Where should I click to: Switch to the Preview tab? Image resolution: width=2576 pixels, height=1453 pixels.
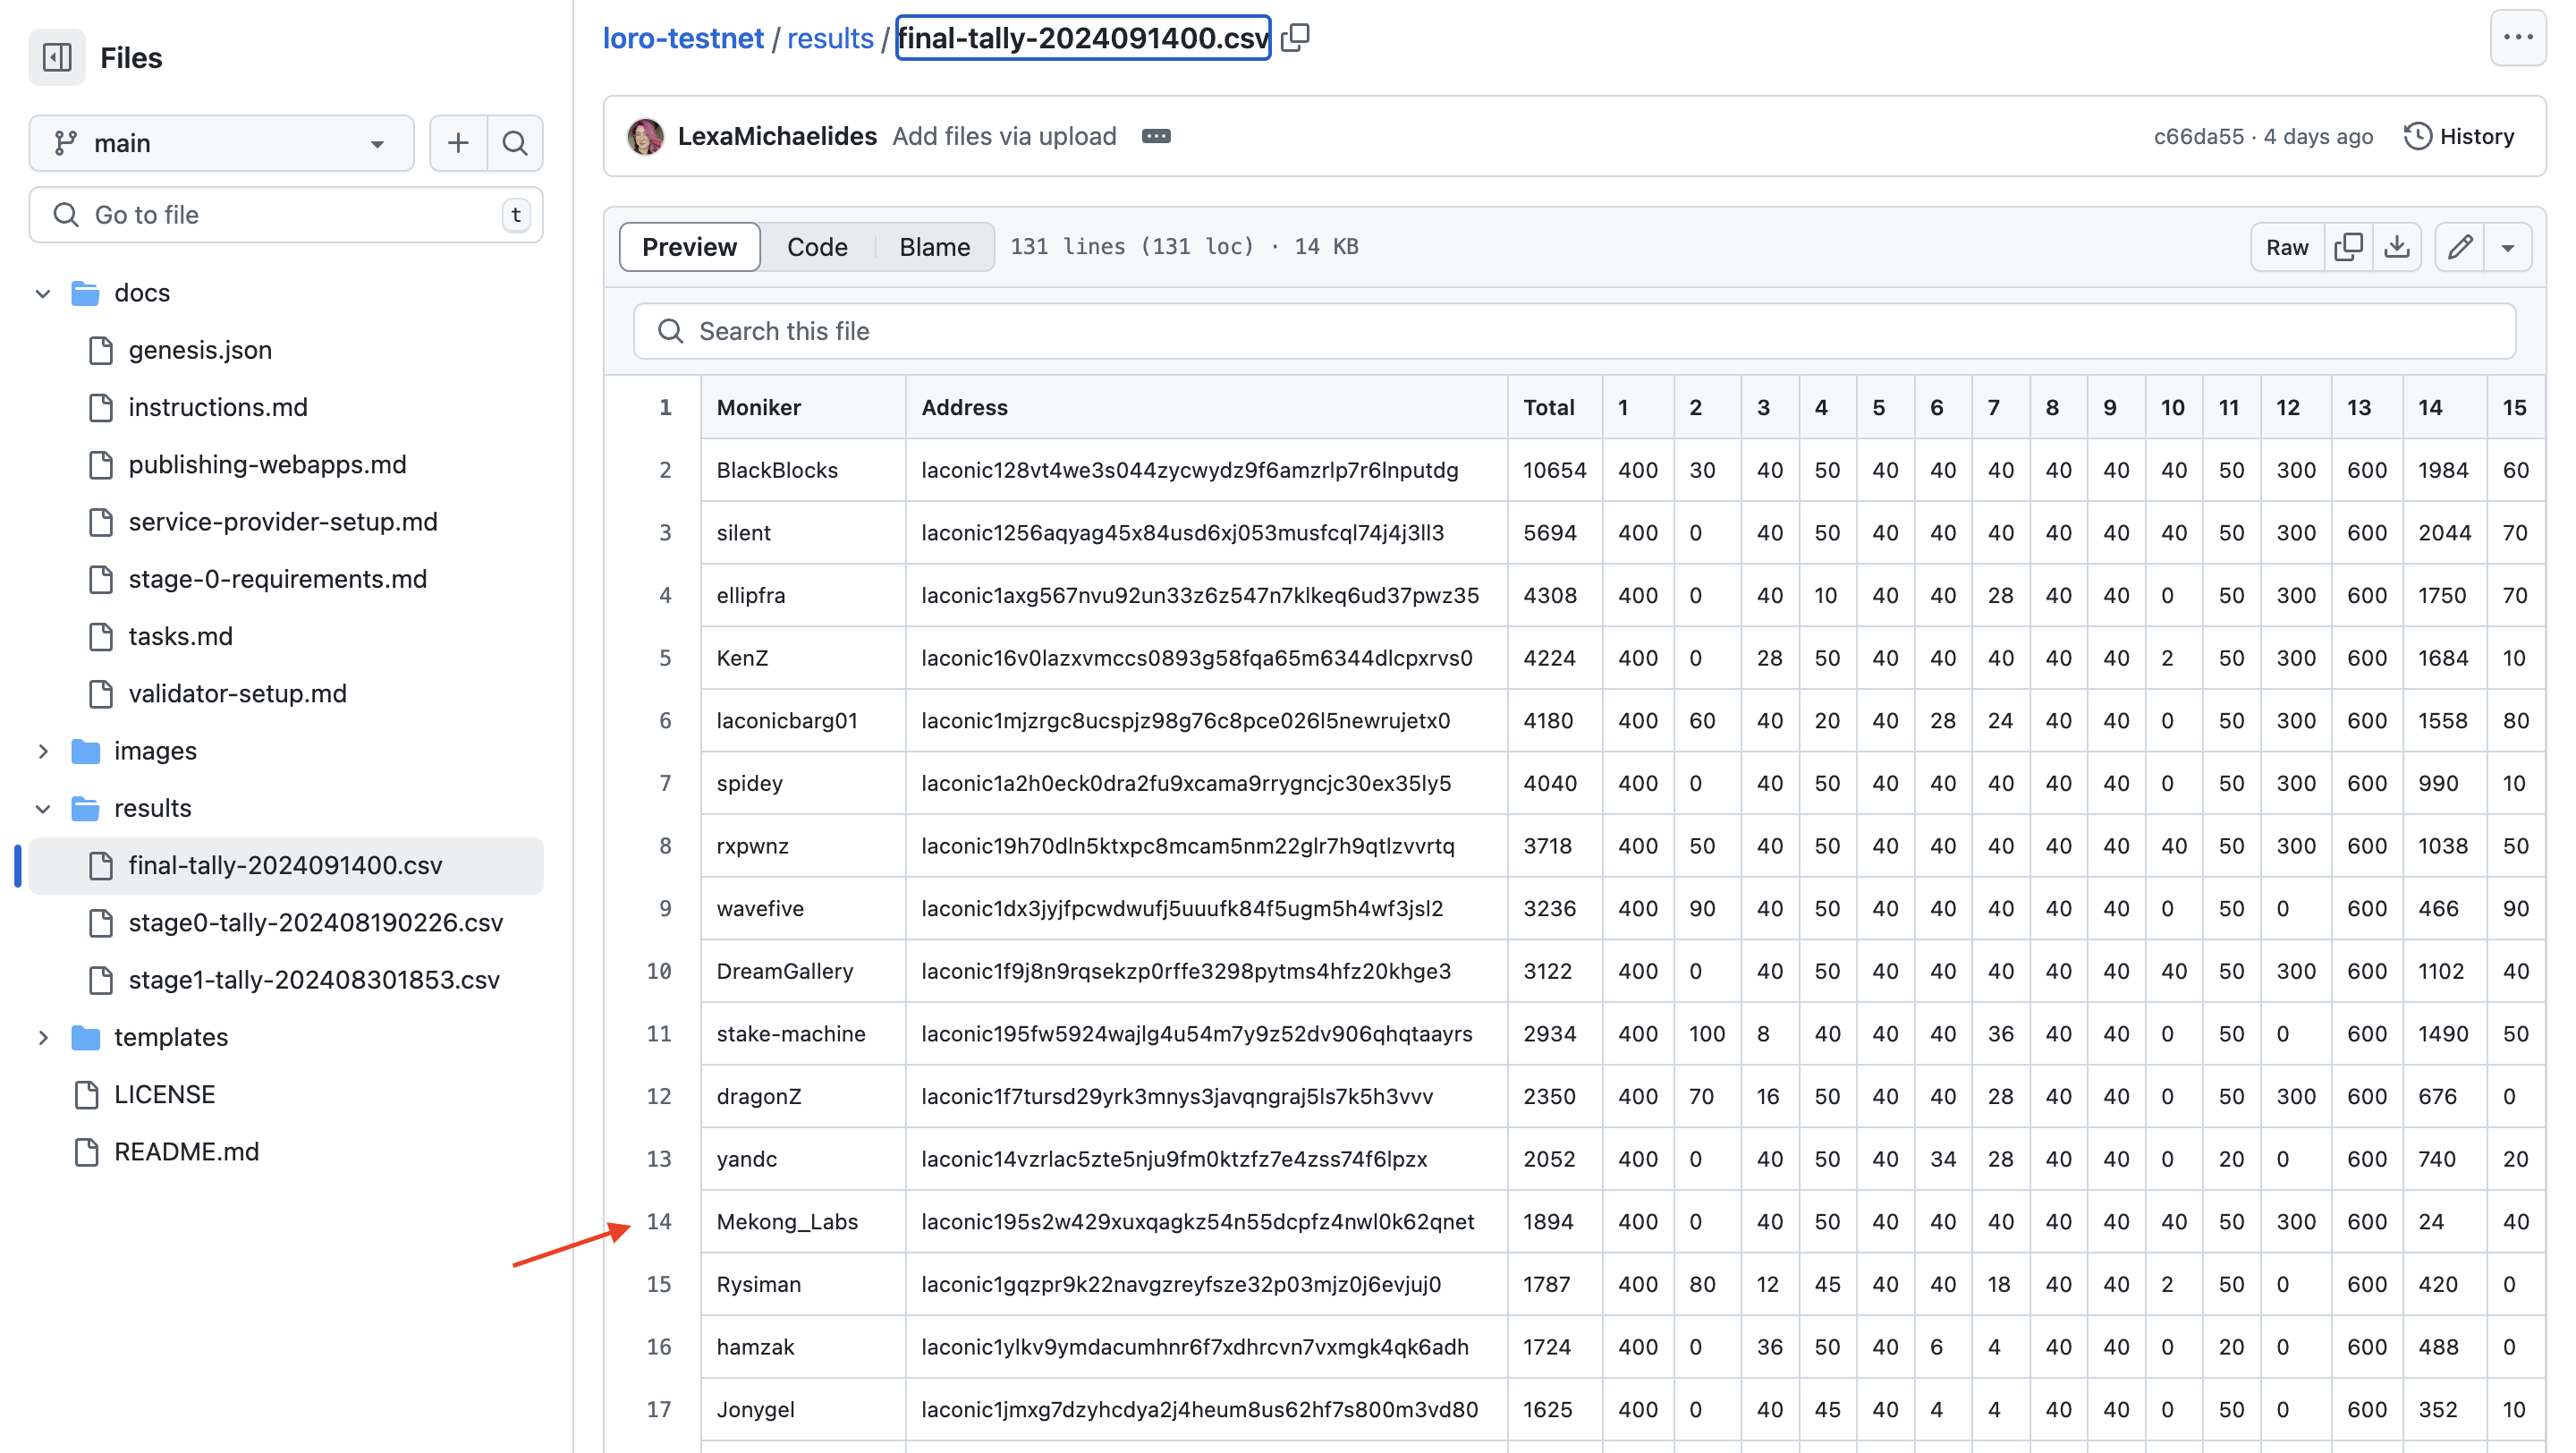[689, 247]
